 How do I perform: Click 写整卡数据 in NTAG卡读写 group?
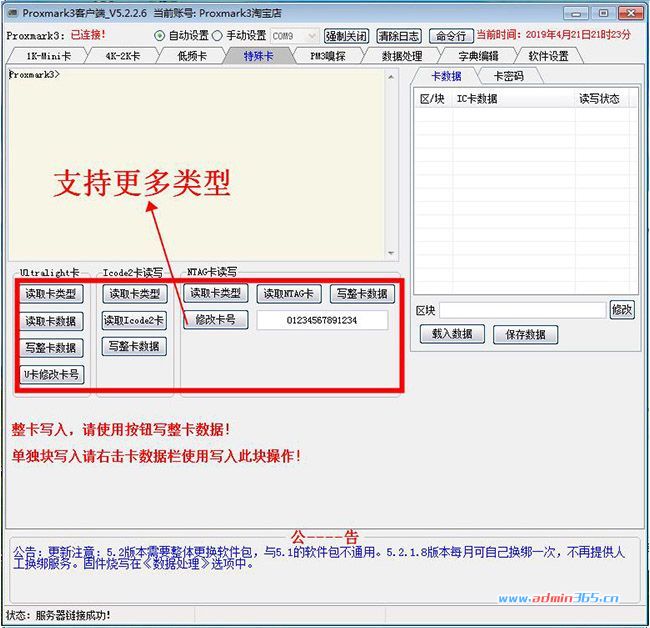coord(362,294)
